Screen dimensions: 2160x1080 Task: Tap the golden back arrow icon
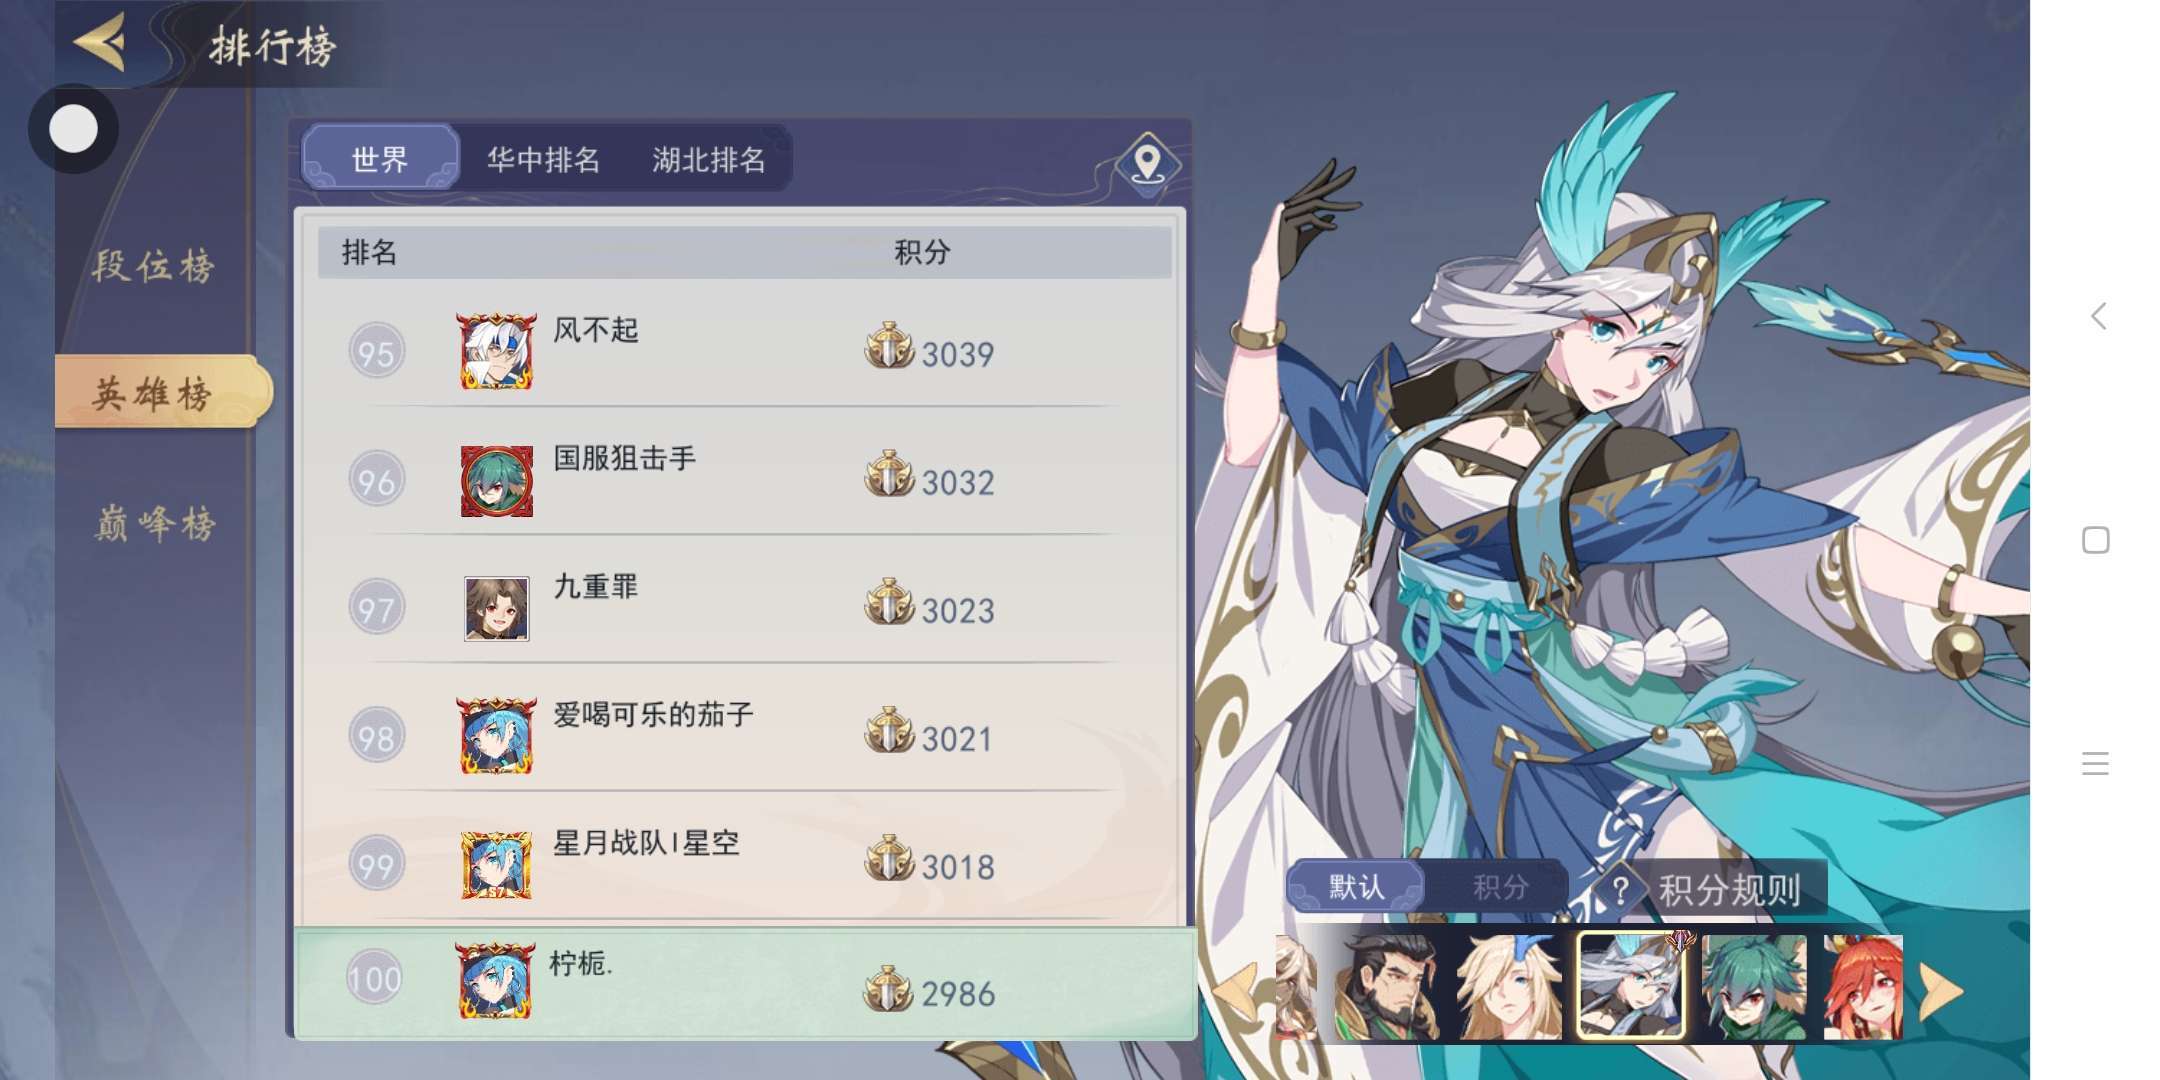[100, 42]
